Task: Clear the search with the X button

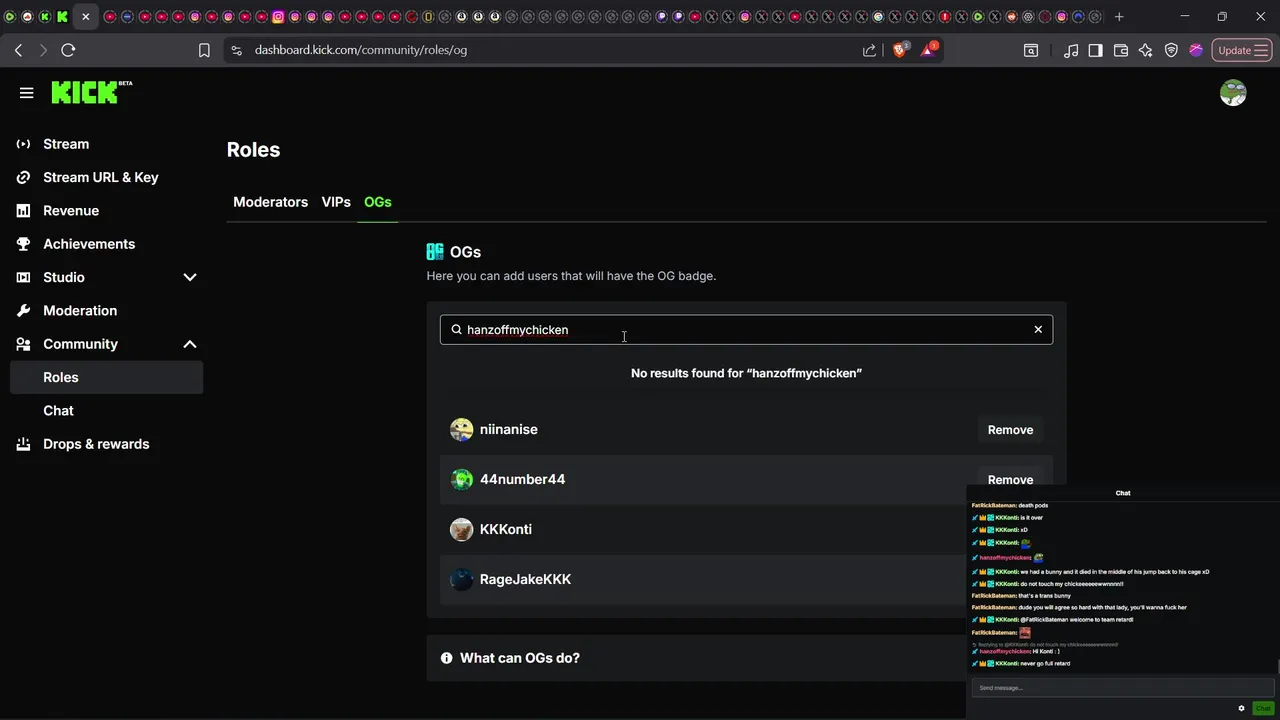Action: (x=1038, y=329)
